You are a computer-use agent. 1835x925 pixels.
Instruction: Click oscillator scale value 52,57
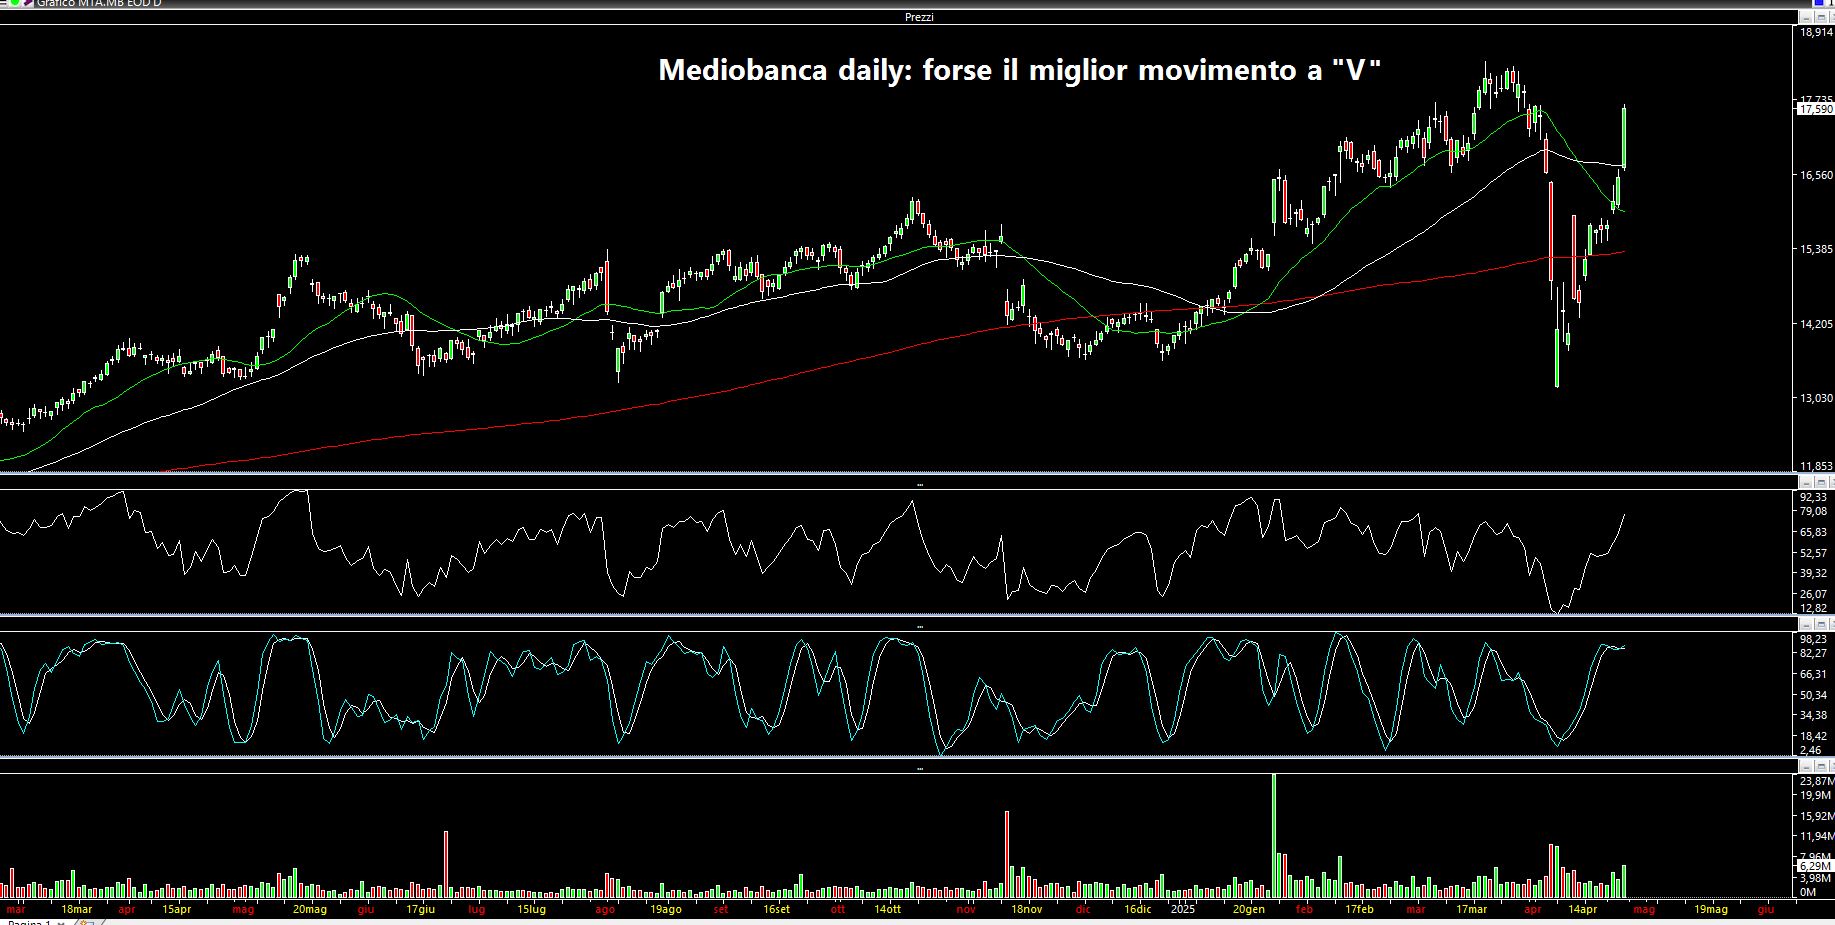[1813, 553]
